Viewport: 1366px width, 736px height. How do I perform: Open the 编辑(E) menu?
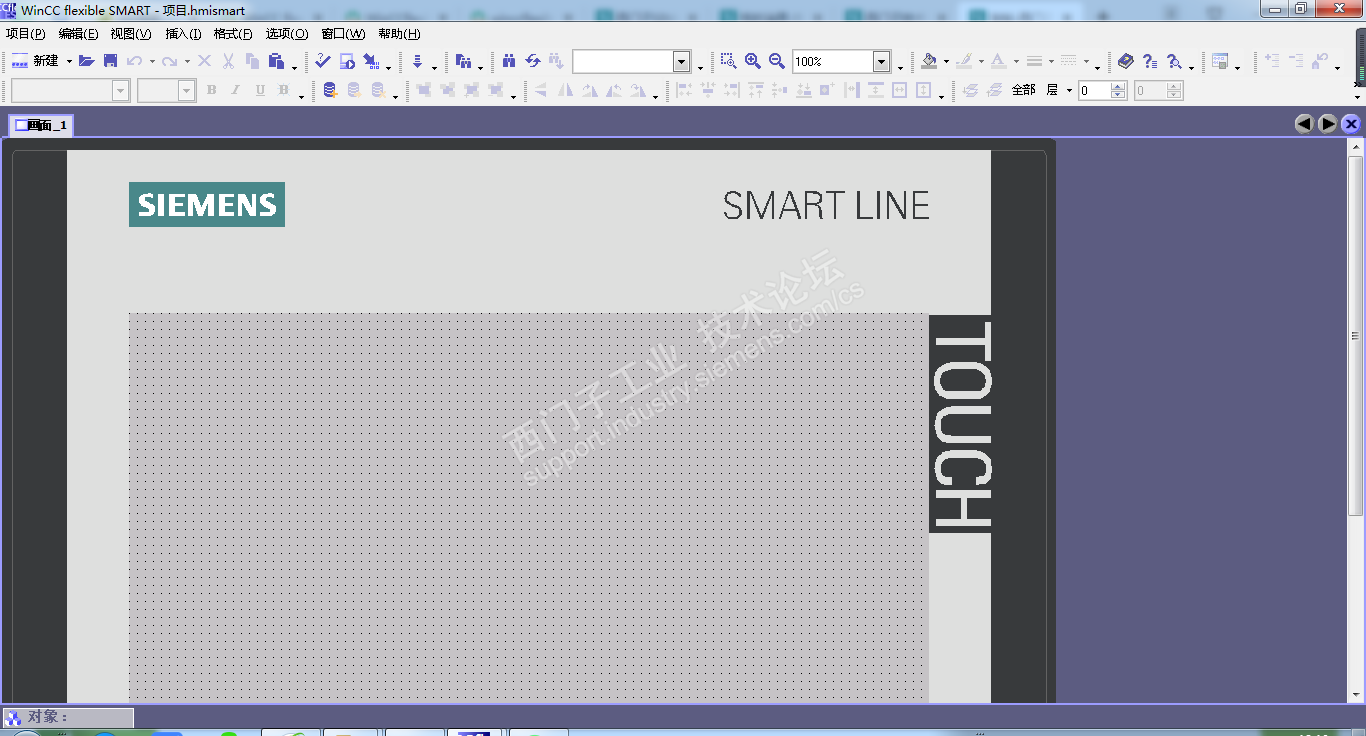pos(78,34)
